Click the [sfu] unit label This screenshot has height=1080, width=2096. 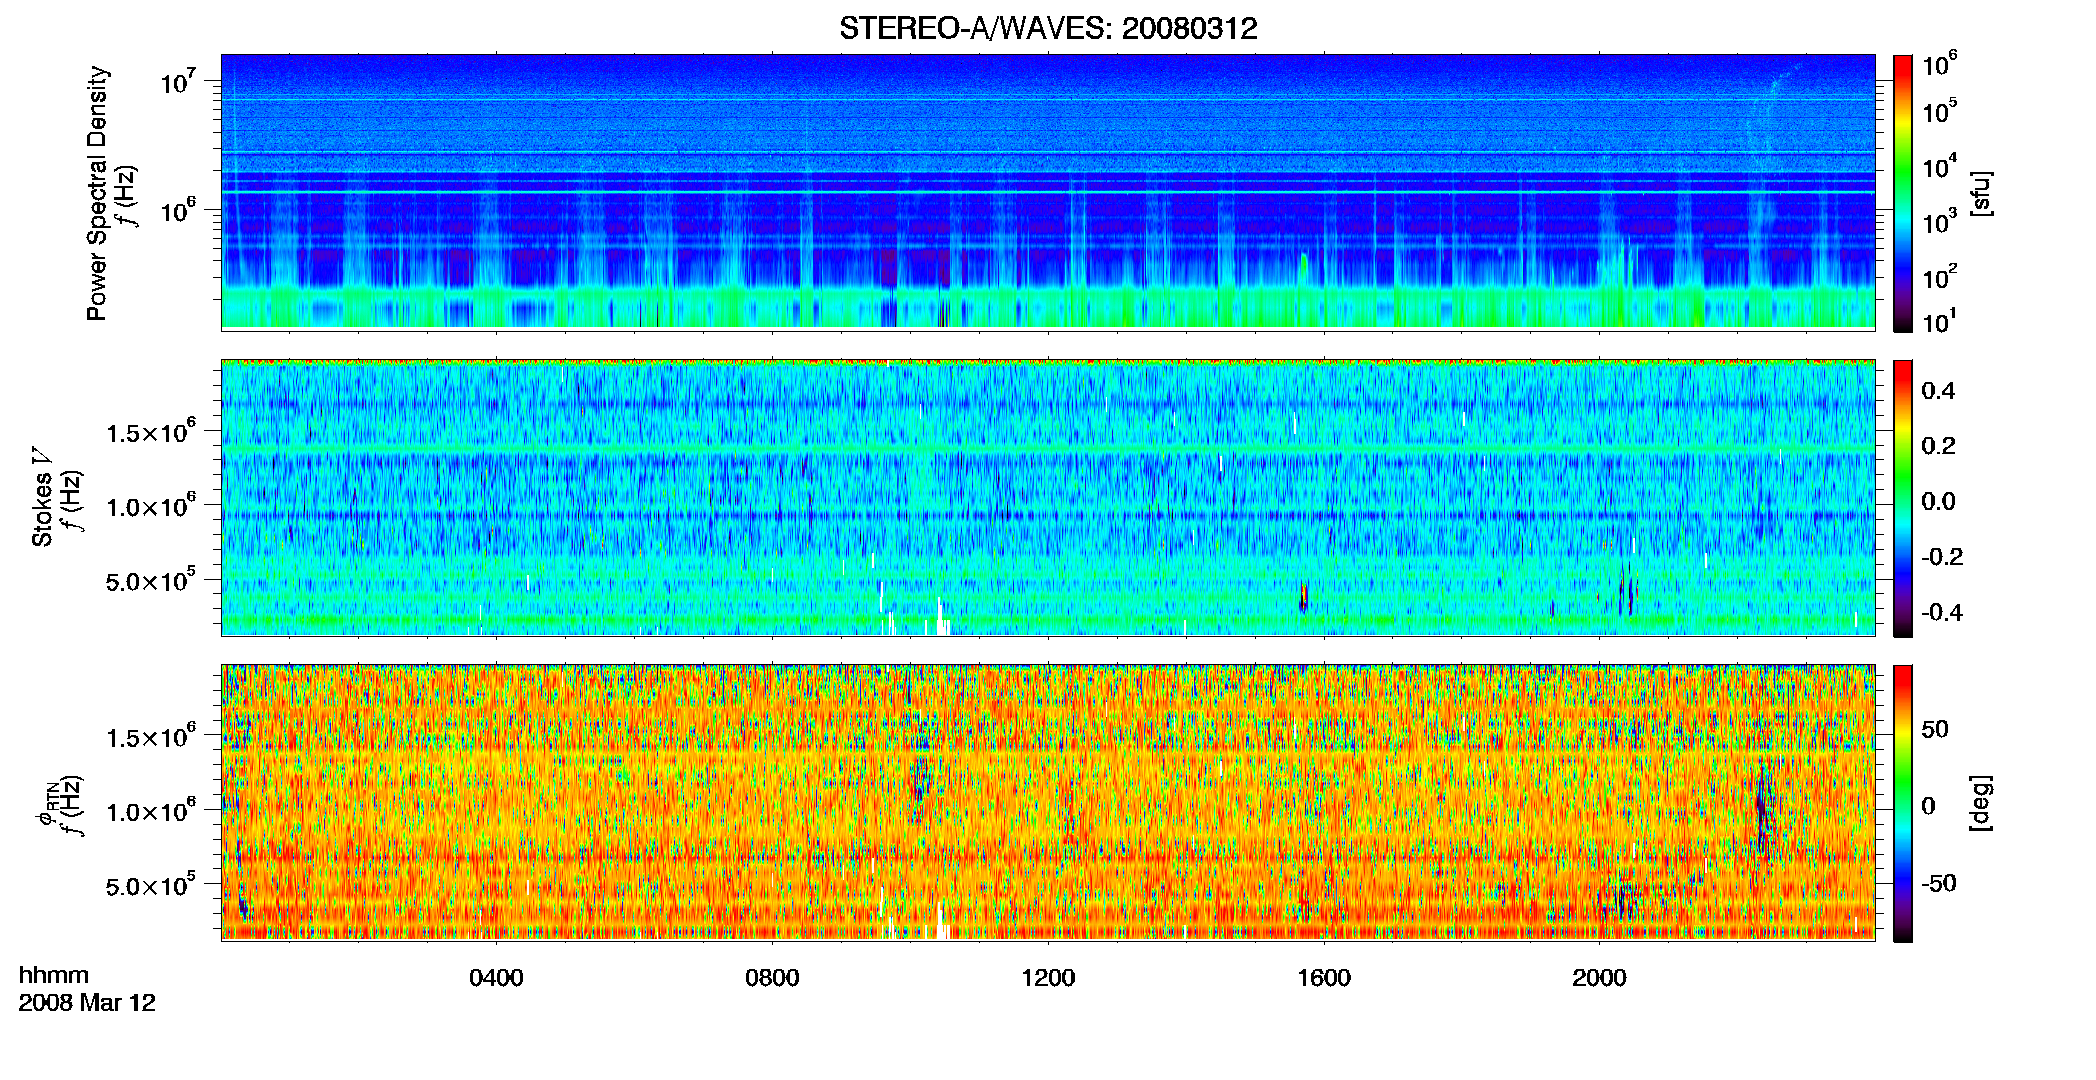tap(1981, 193)
